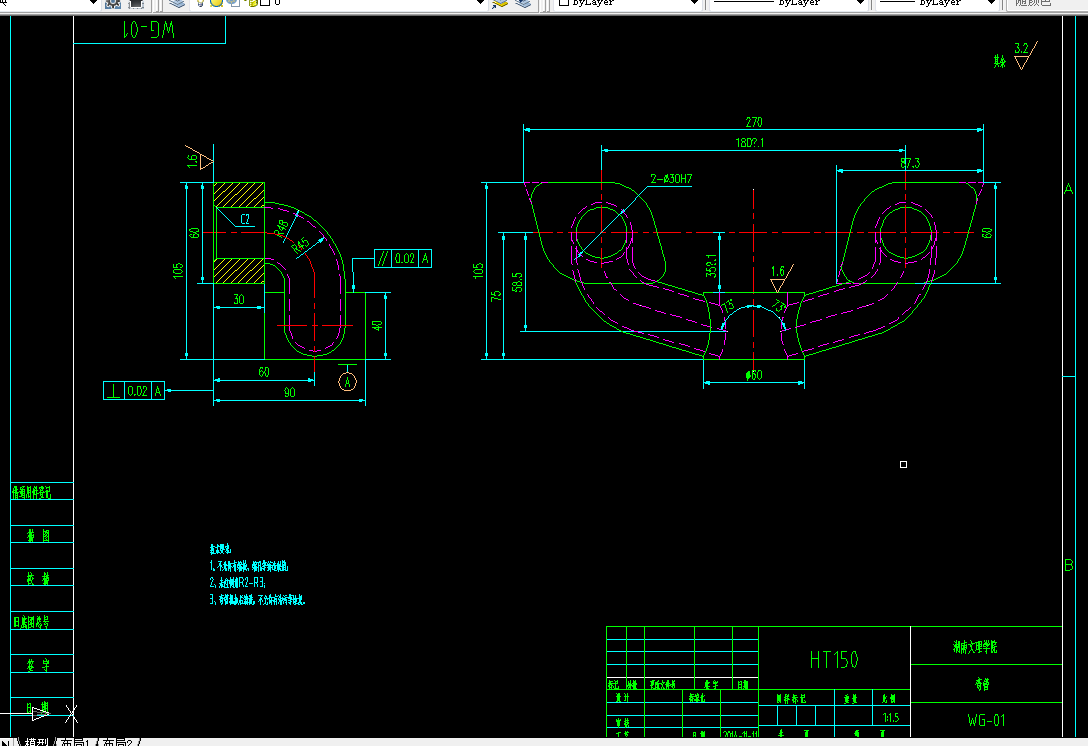Switch to the 模型 (Model) tab
Viewport: 1088px width, 746px height.
35,742
